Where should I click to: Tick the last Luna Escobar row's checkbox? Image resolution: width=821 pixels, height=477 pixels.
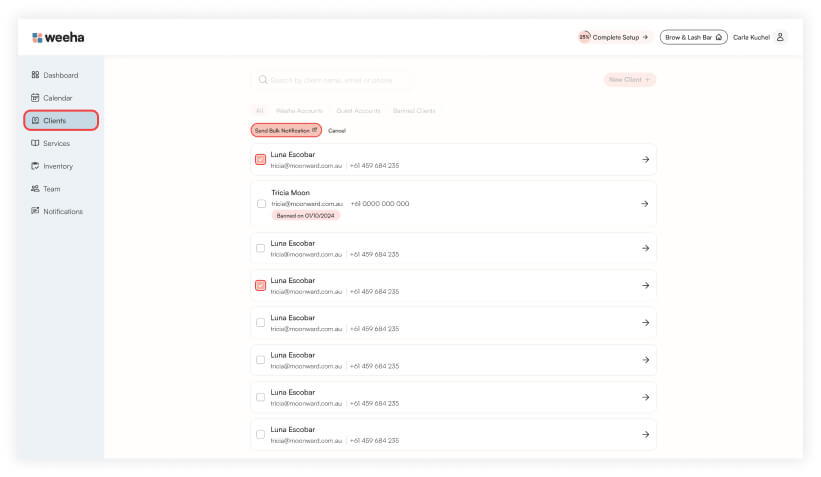pos(260,435)
